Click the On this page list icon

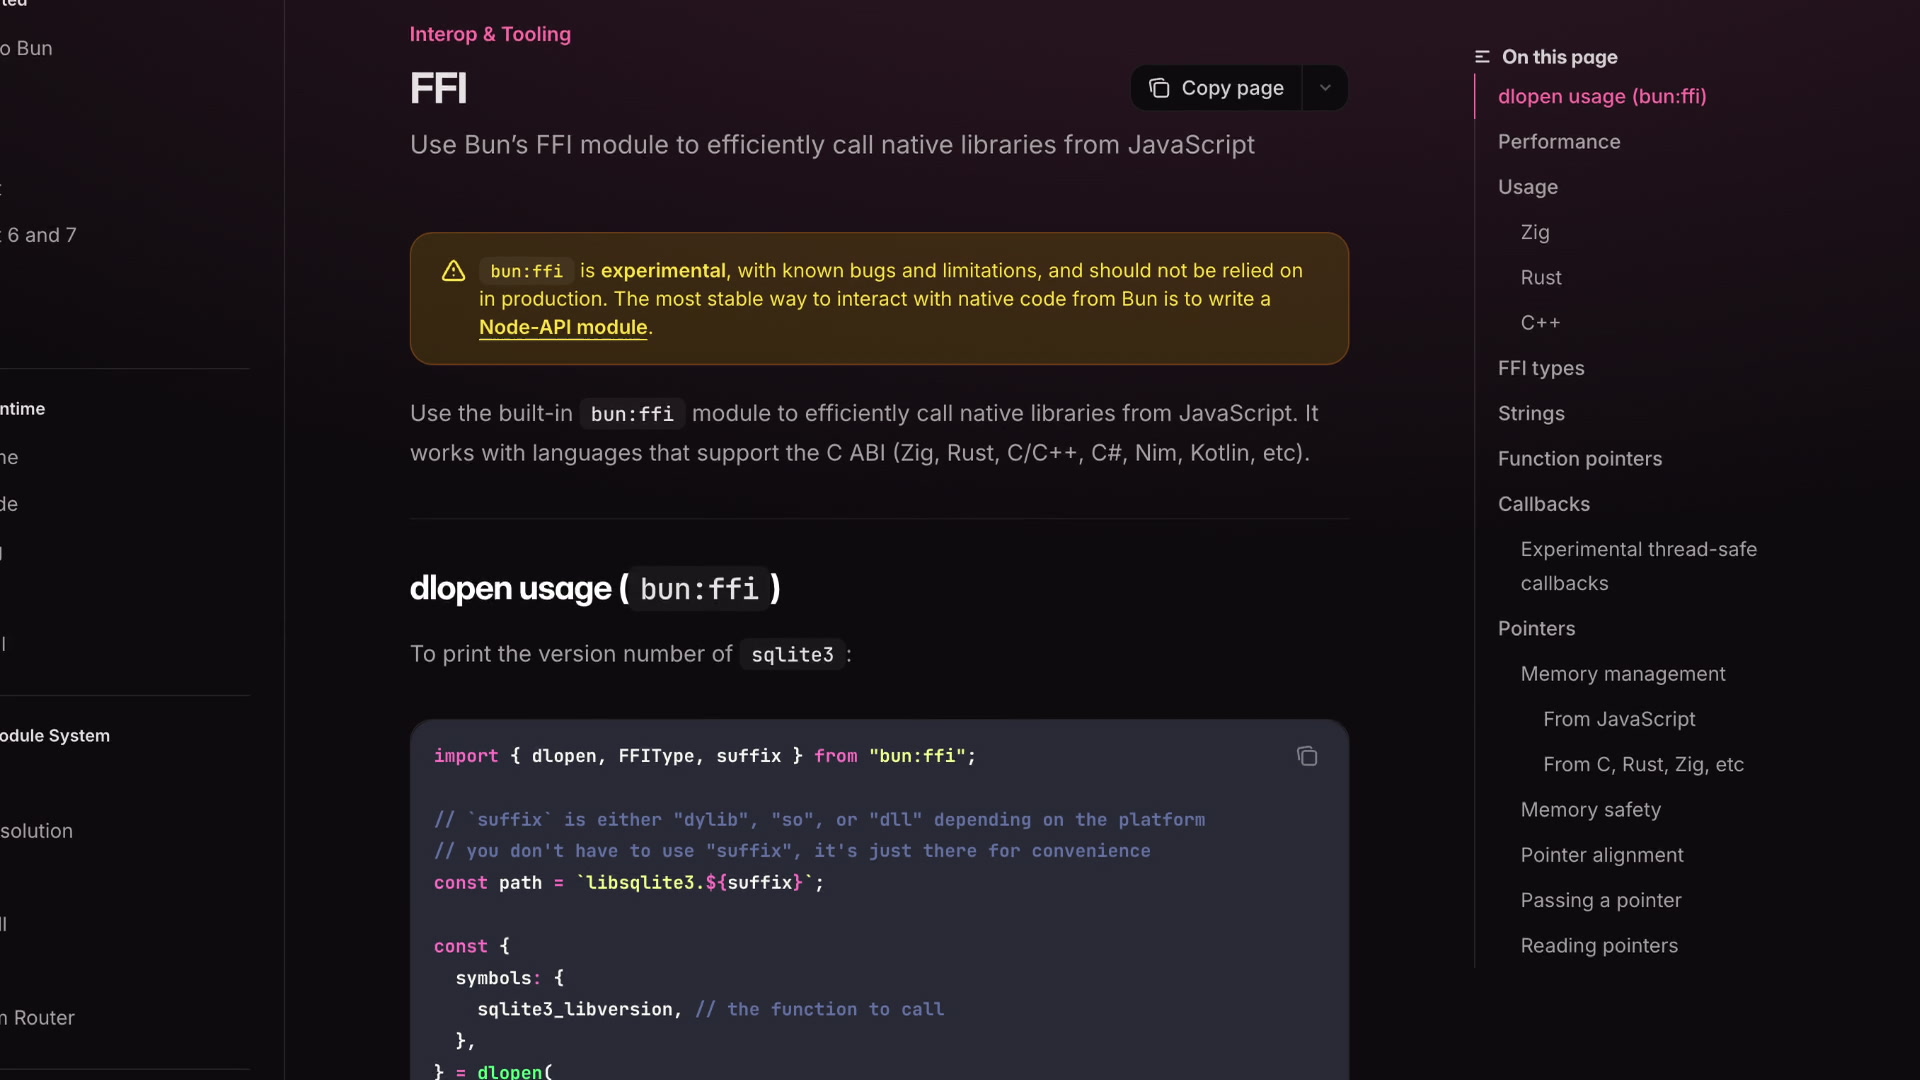tap(1482, 57)
